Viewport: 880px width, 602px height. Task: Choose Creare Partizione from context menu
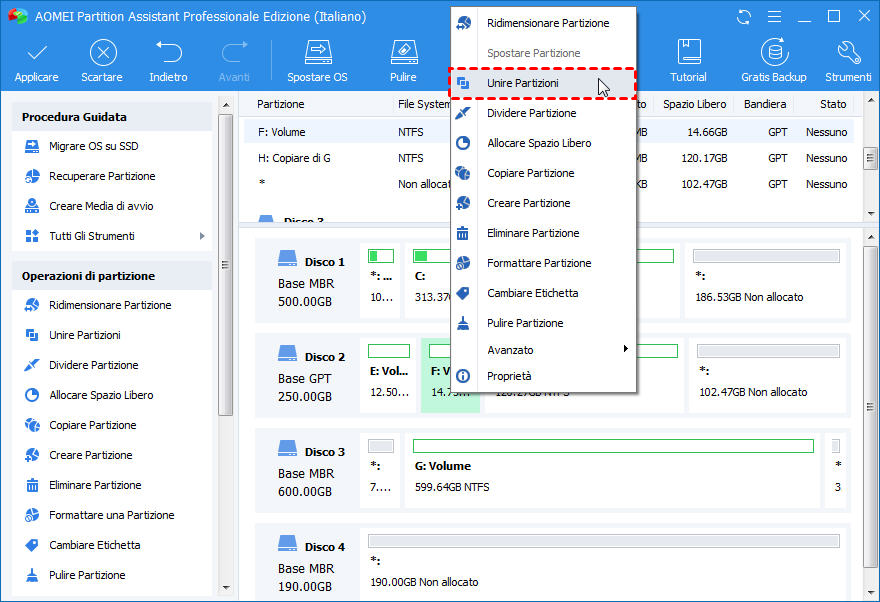543,203
